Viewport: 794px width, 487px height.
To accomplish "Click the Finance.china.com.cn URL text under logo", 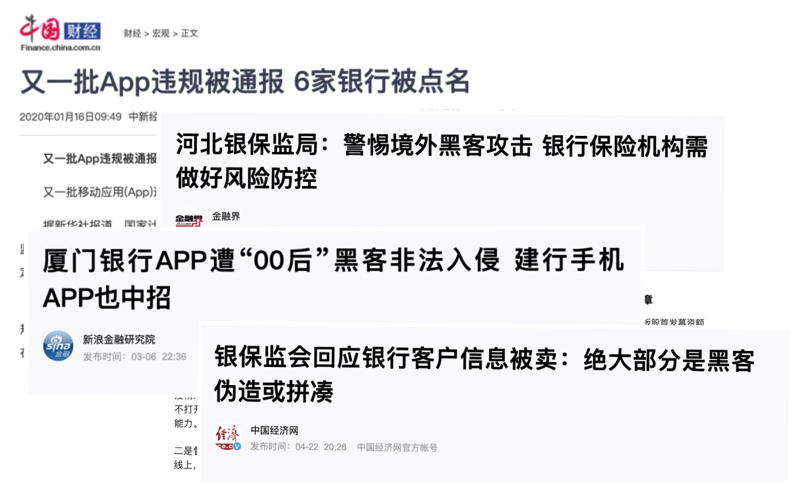I will click(61, 48).
